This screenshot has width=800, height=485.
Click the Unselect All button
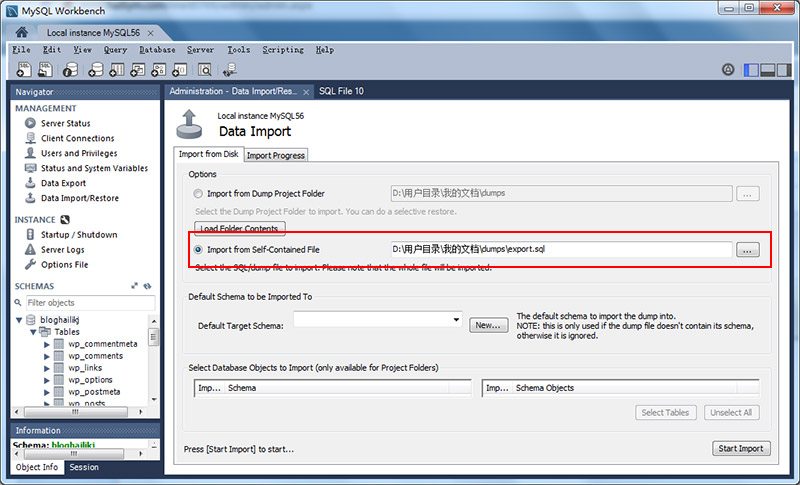point(731,413)
